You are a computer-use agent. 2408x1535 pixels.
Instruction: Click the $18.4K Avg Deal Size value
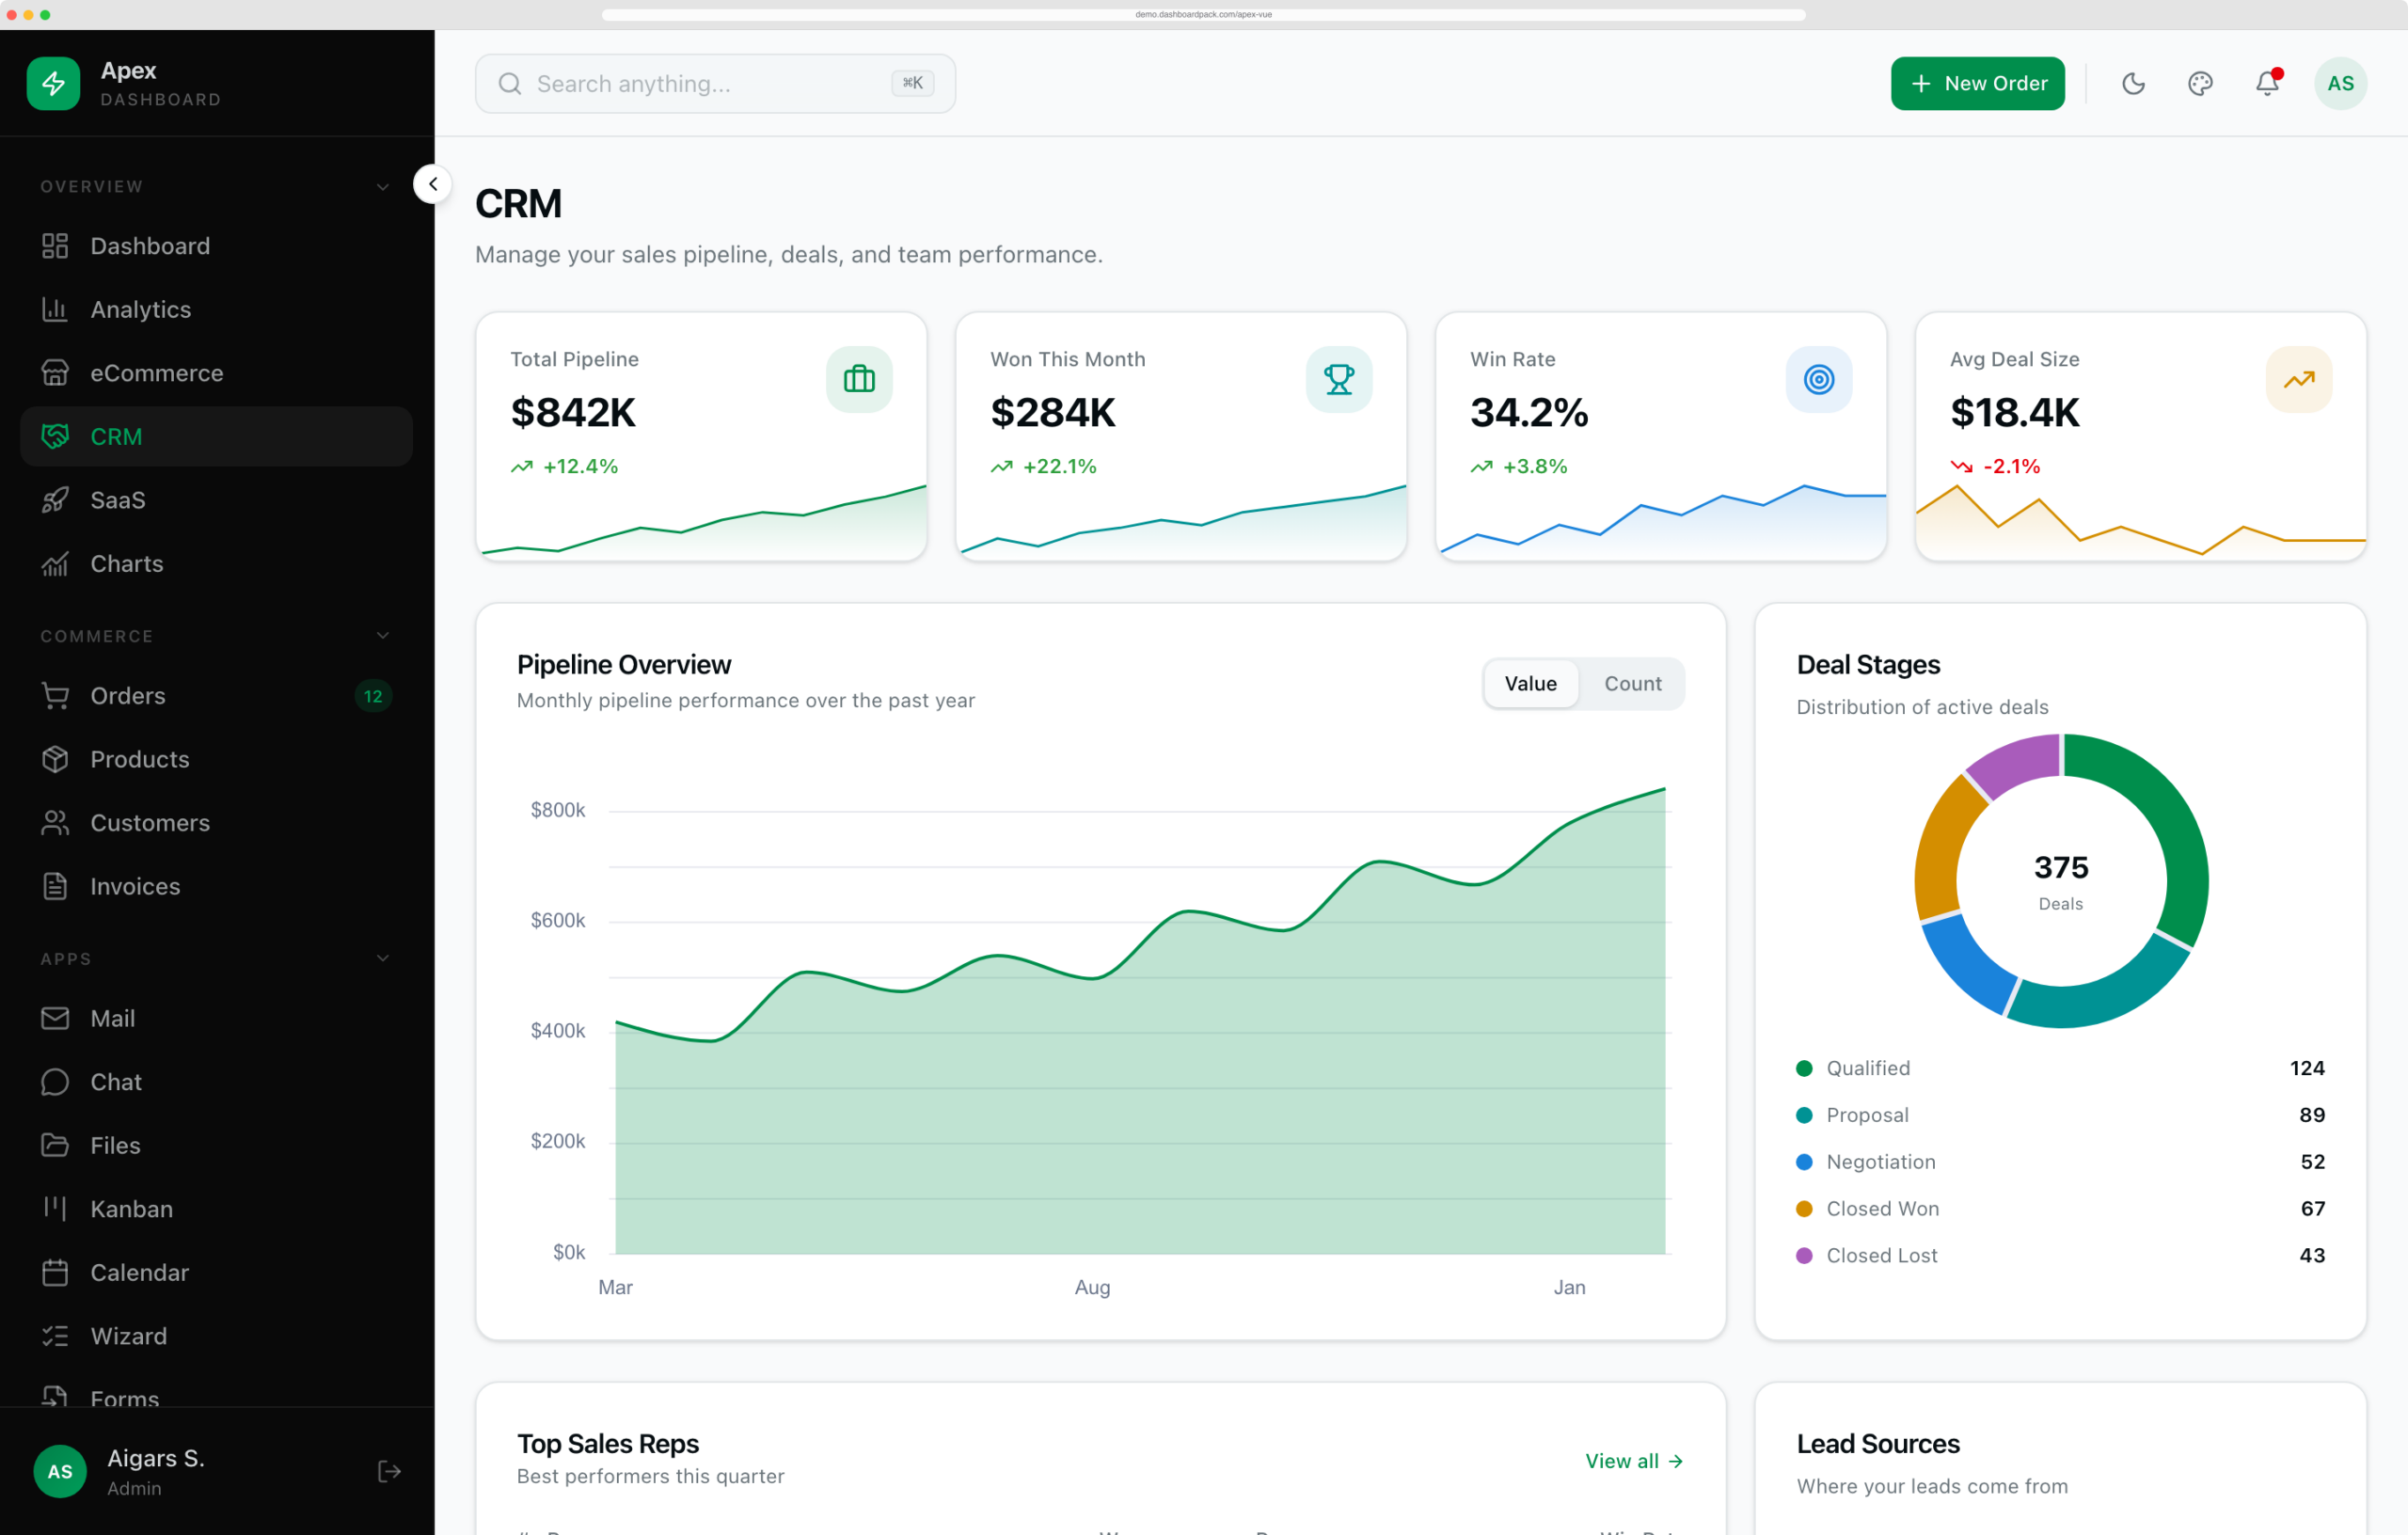[x=2014, y=412]
